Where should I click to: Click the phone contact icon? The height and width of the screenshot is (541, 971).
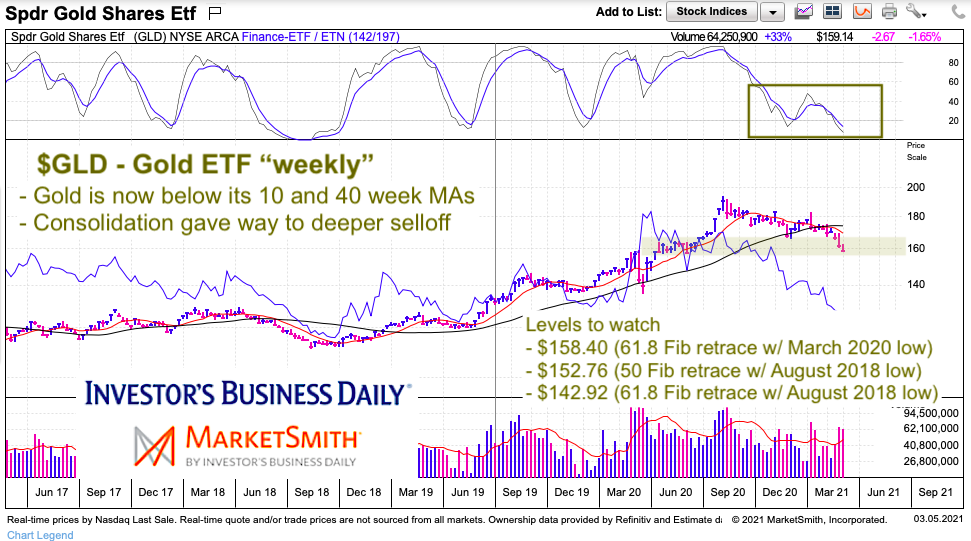click(x=957, y=11)
